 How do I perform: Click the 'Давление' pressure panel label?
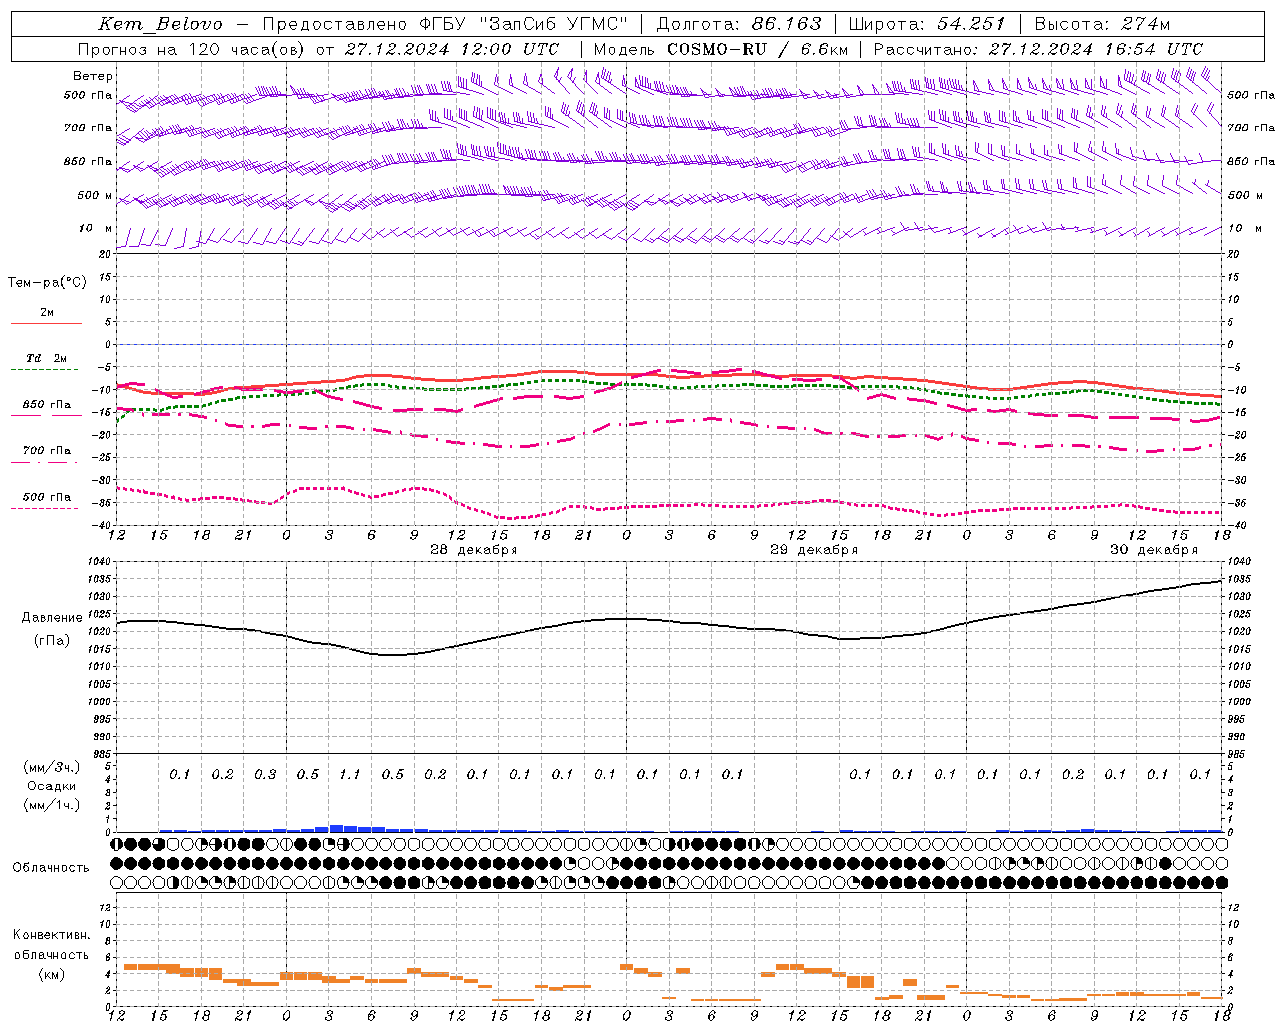[x=52, y=618]
